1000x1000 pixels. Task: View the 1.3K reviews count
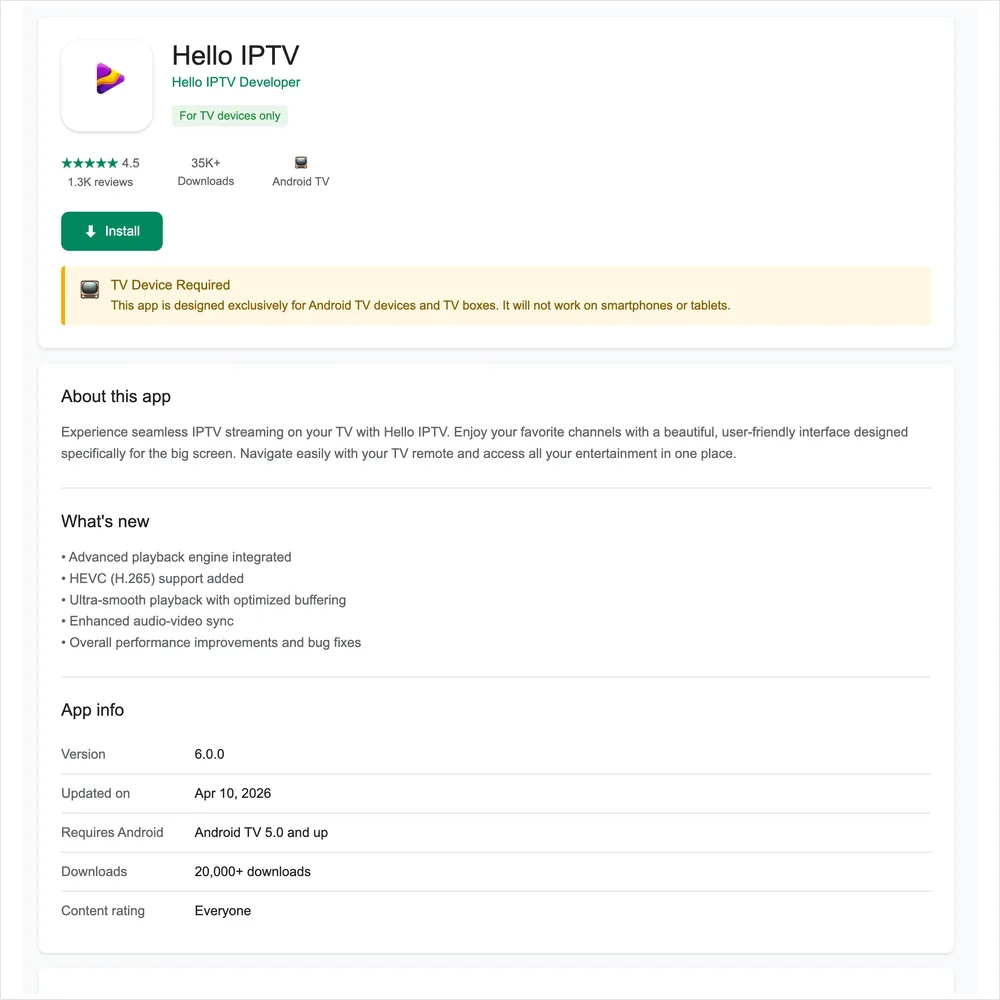[100, 182]
